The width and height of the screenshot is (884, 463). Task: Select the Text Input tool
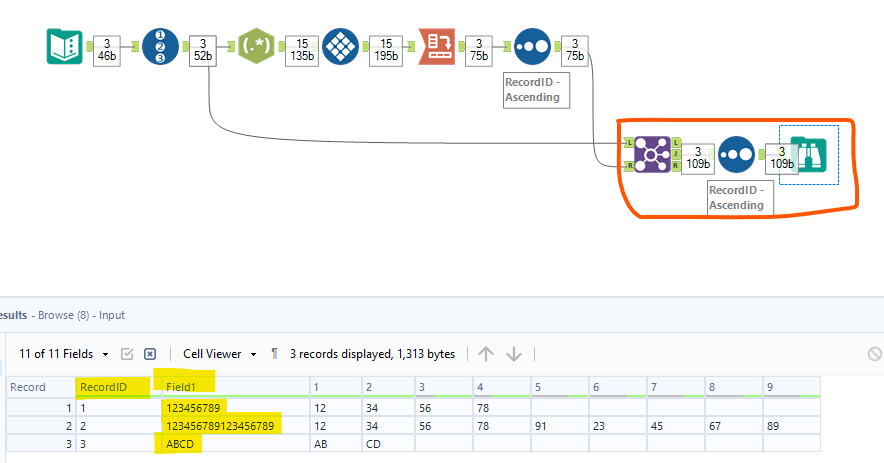tap(64, 46)
